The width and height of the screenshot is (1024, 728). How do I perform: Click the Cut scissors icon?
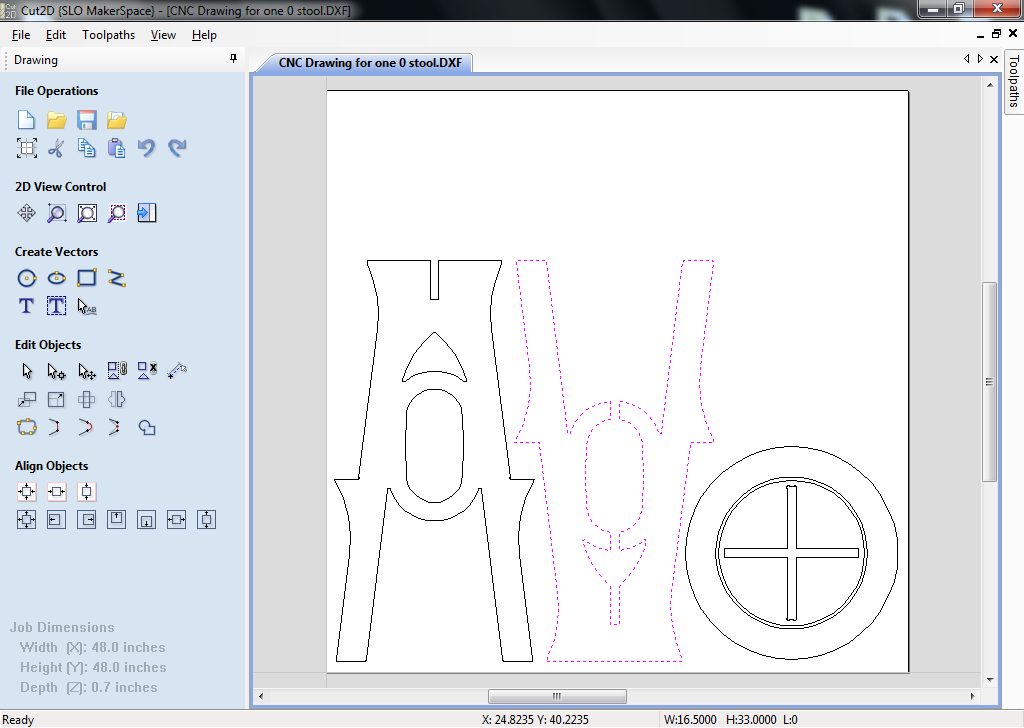point(56,148)
